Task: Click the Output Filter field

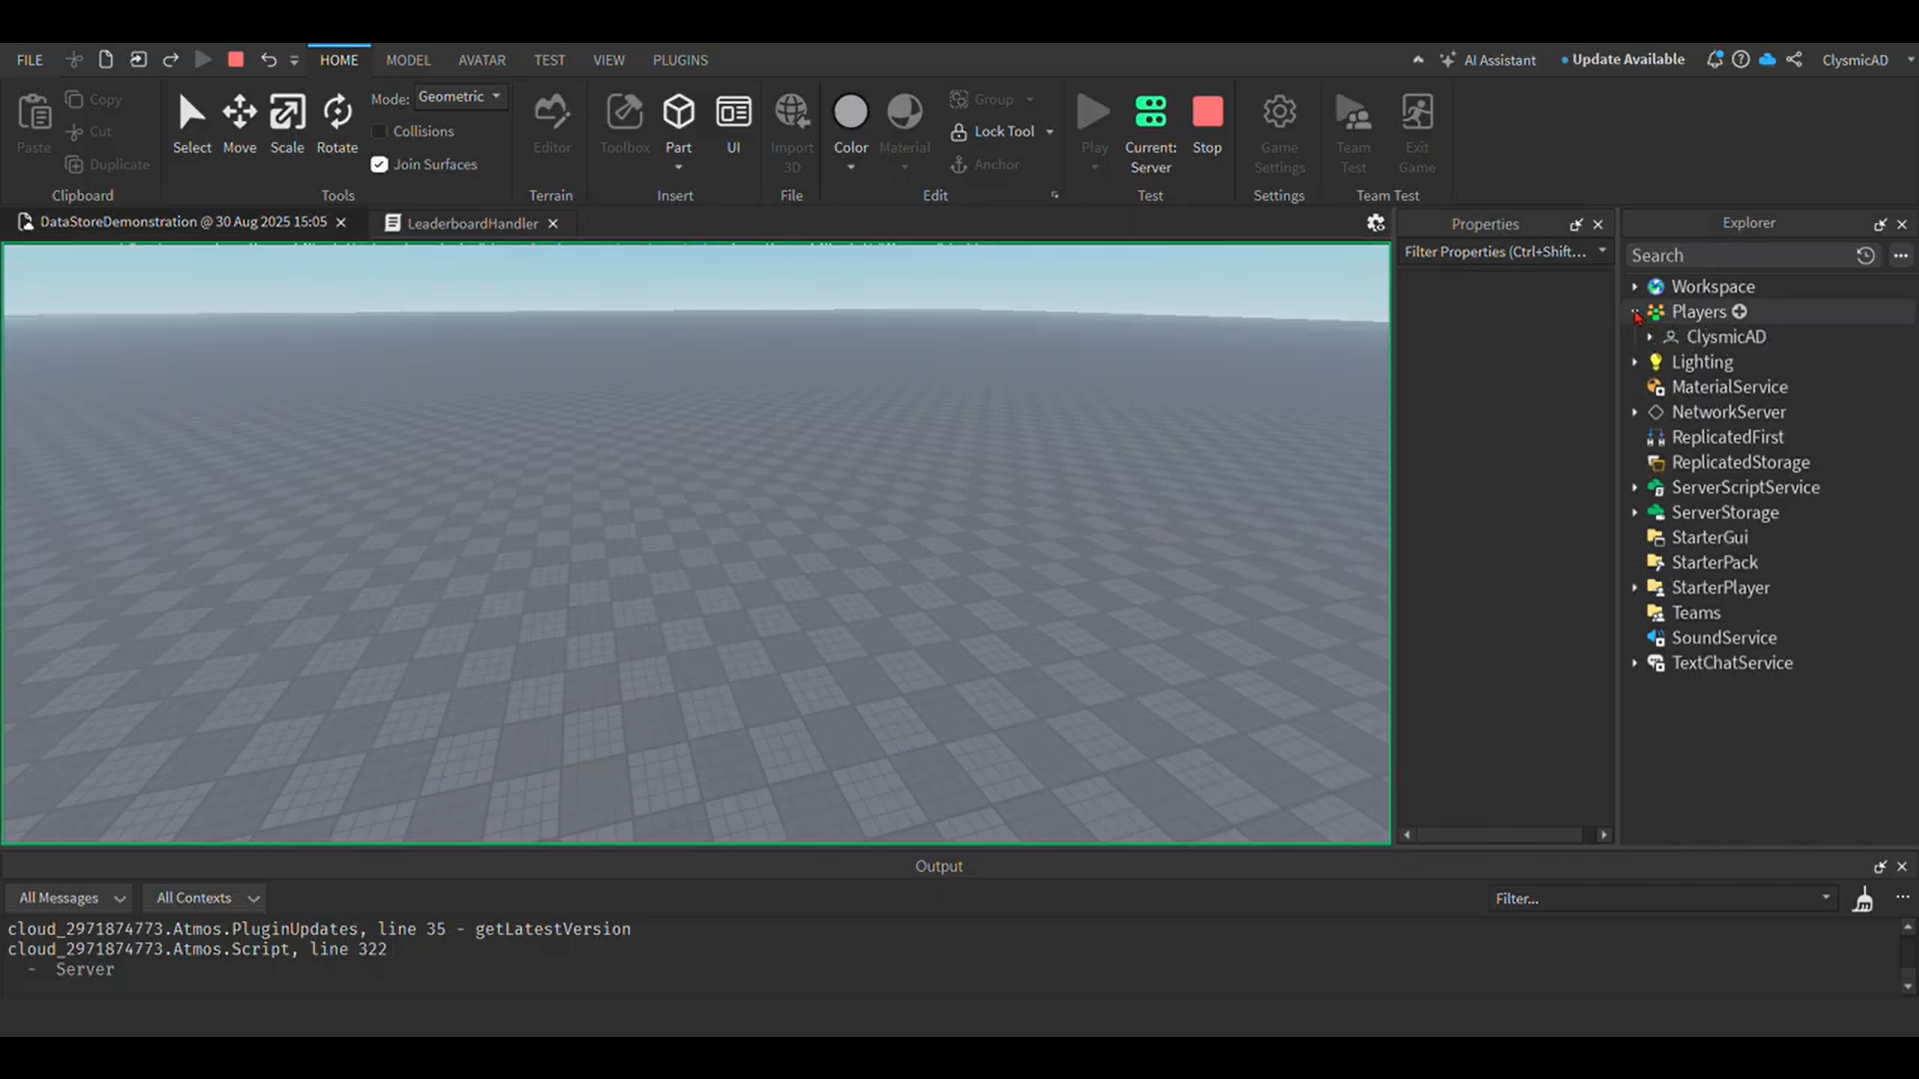Action: 1662,898
